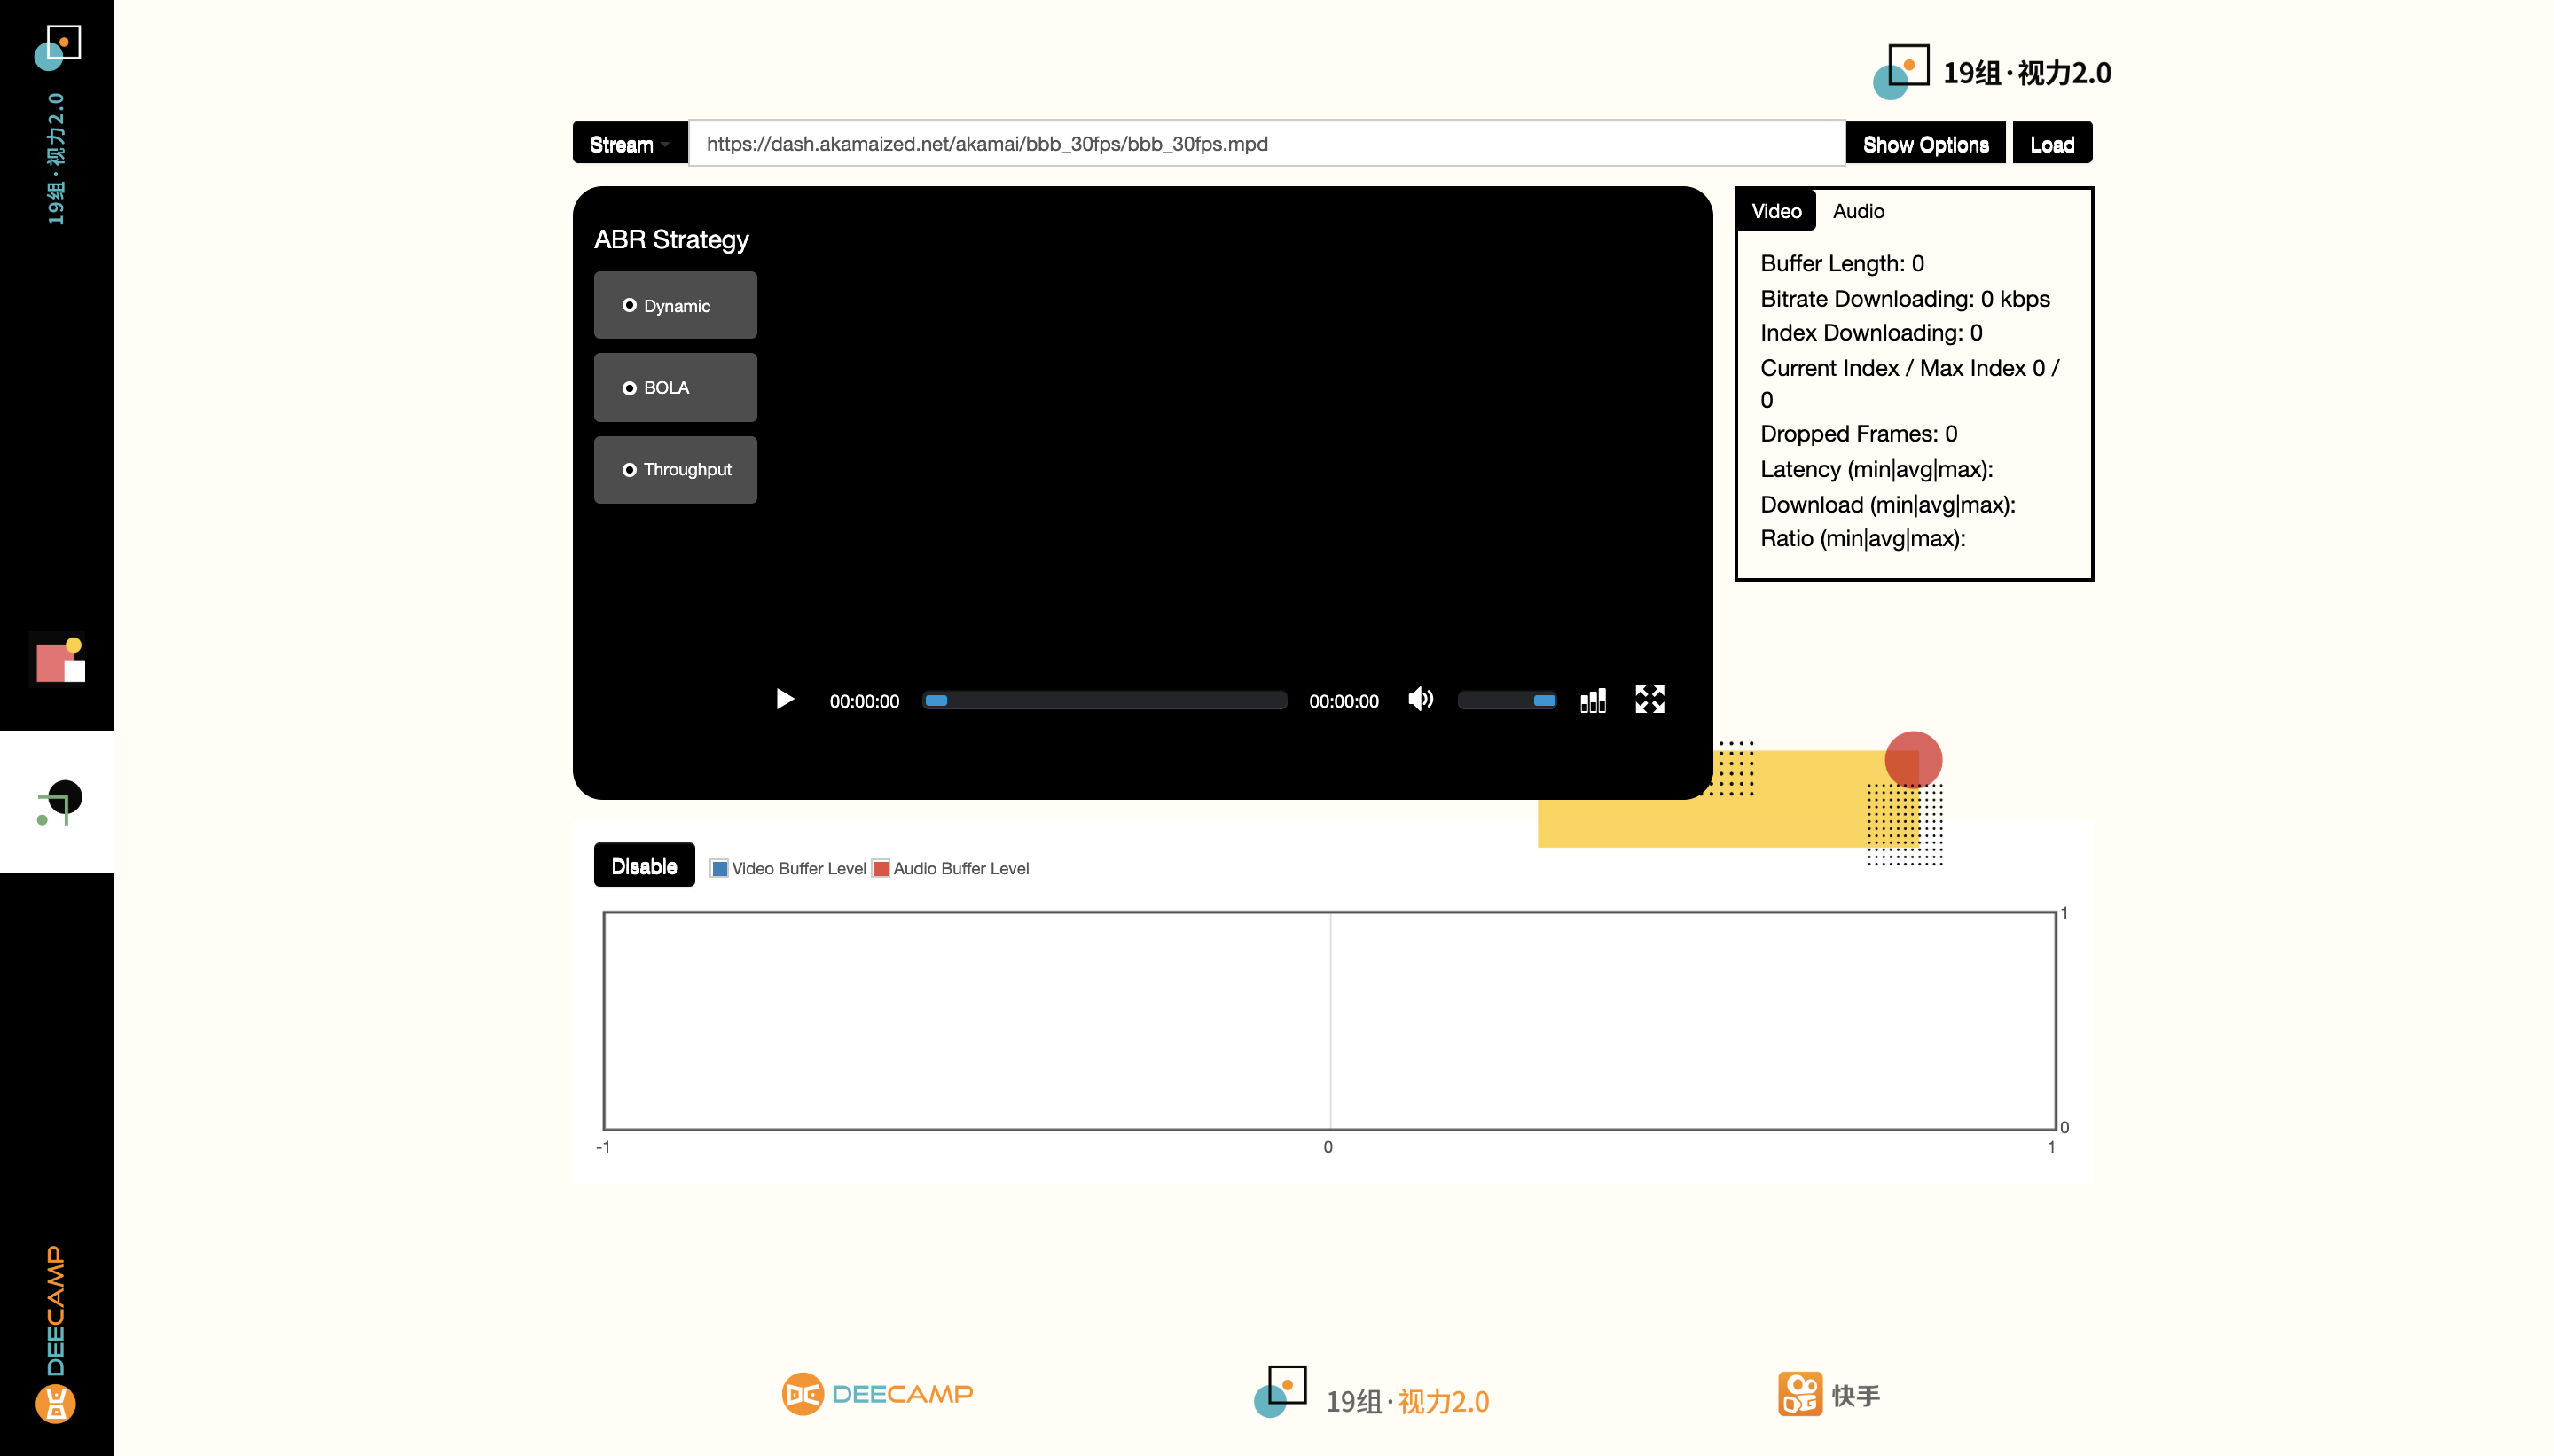Toggle Audio Buffer Level legend entry

point(950,868)
